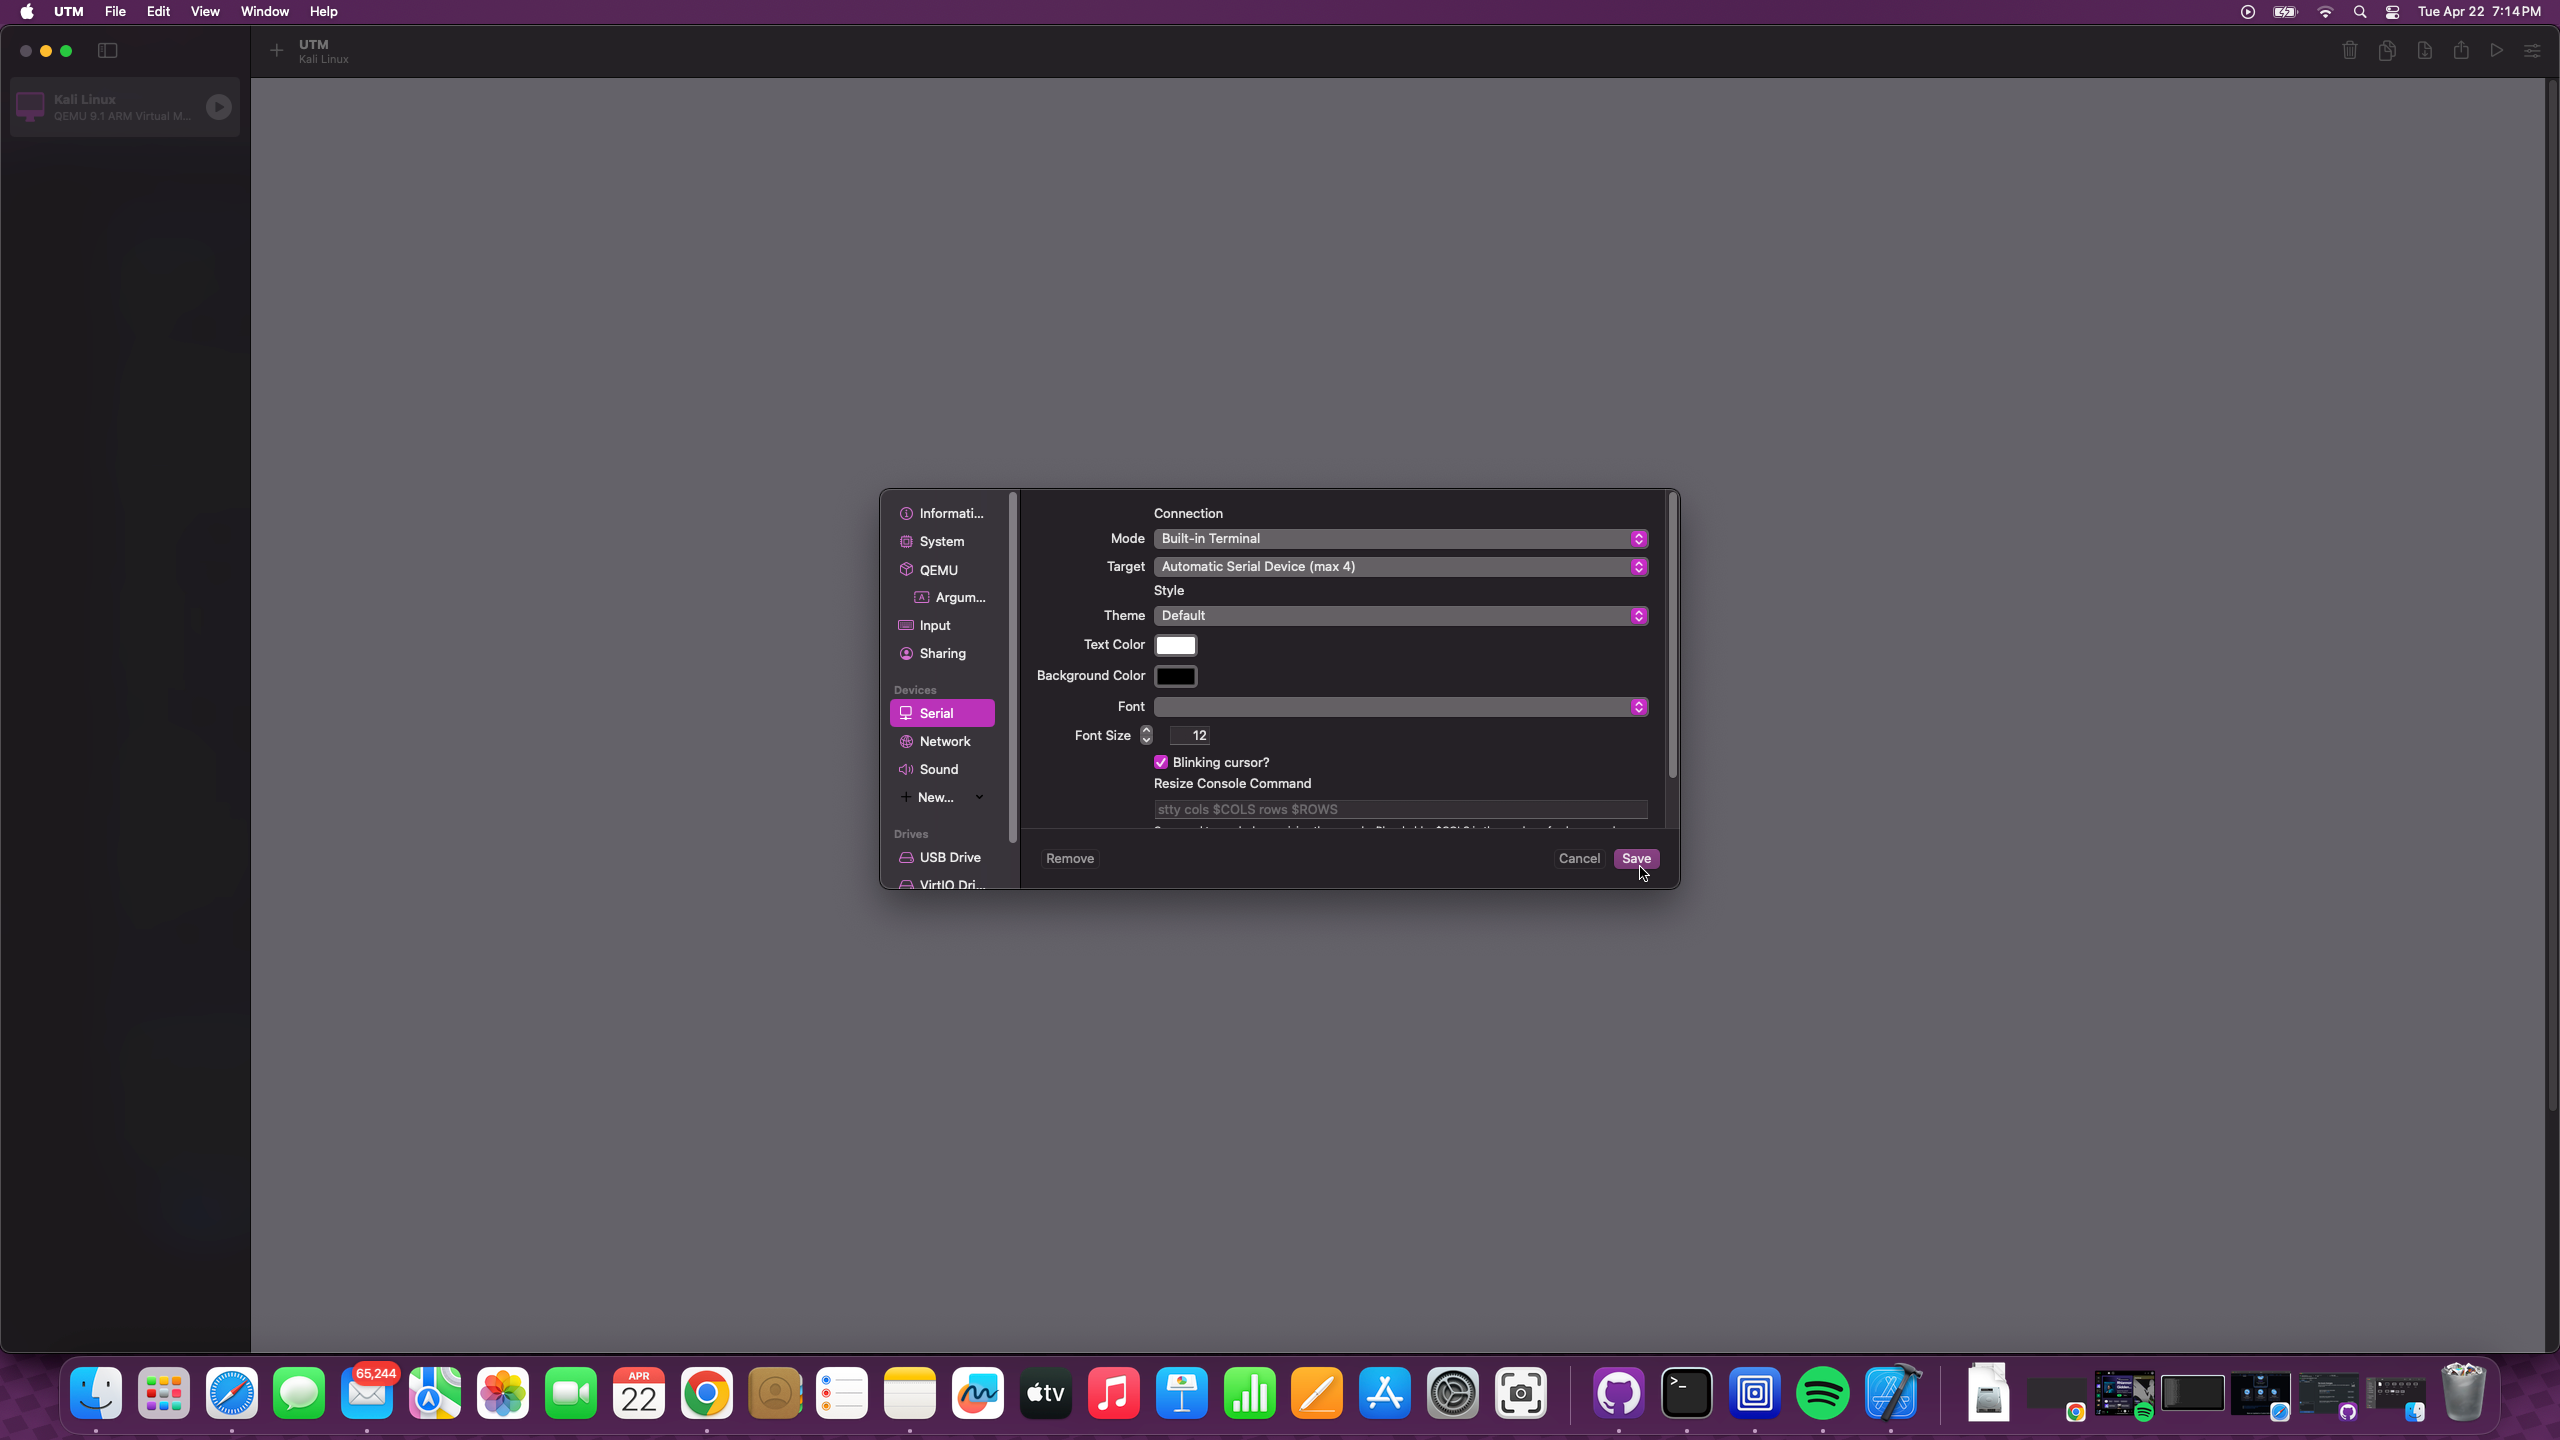Click the Save button
This screenshot has width=2560, height=1440.
pyautogui.click(x=1635, y=859)
